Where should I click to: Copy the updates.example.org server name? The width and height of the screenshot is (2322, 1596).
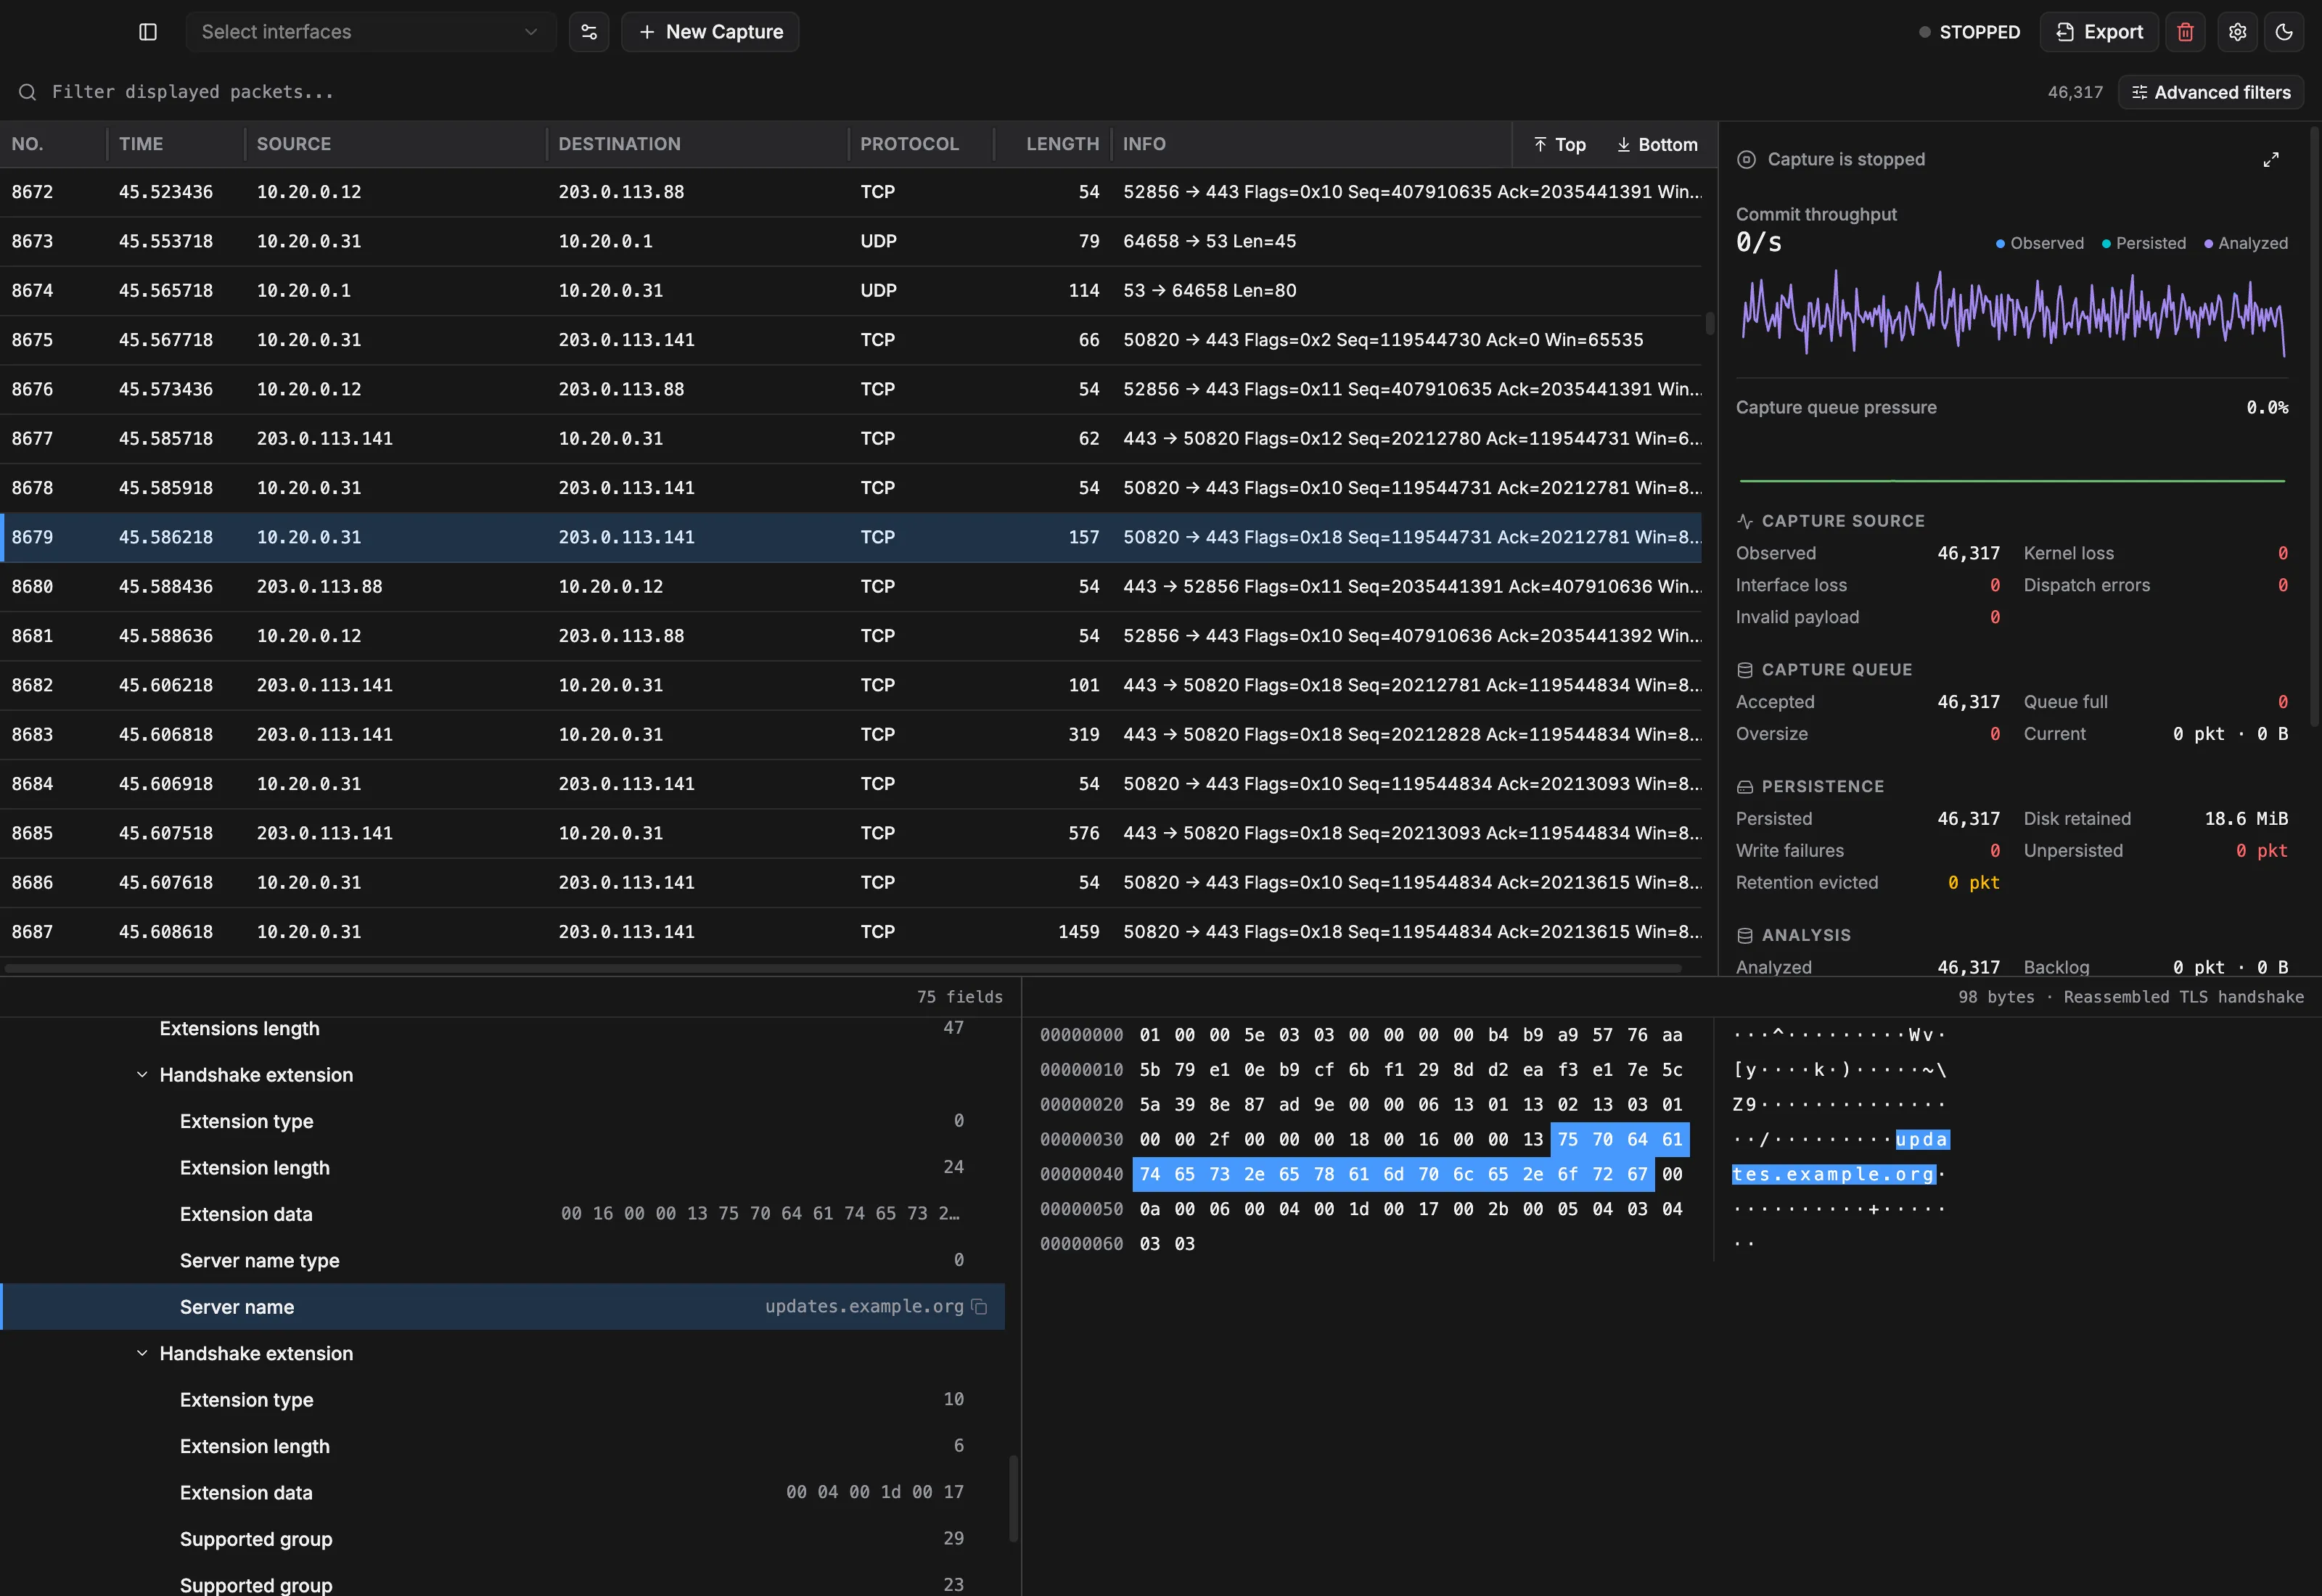(x=980, y=1307)
